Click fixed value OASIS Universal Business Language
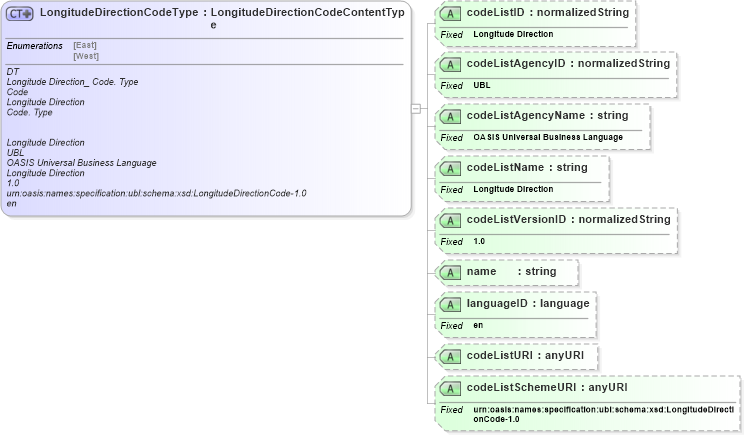This screenshot has height=435, width=745. click(x=548, y=137)
